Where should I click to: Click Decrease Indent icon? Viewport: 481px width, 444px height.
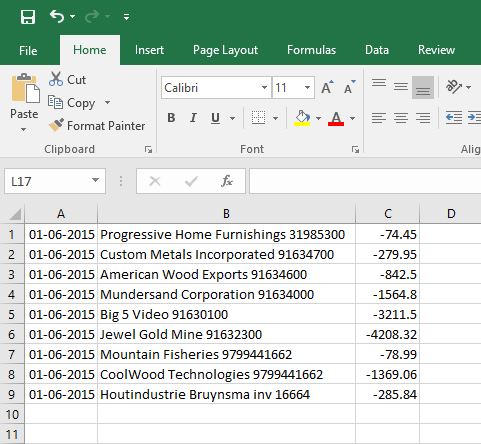click(454, 118)
